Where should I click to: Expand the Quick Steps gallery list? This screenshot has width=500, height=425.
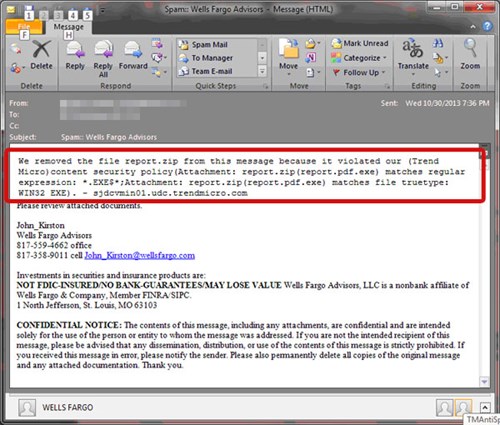pos(262,71)
